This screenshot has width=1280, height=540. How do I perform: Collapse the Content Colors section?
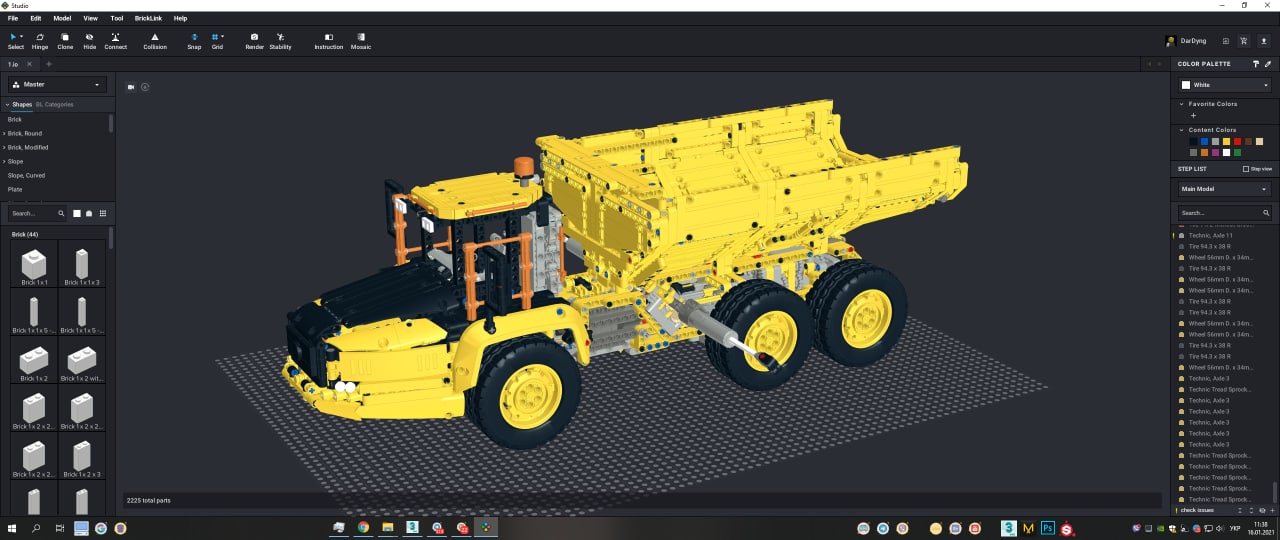[1182, 130]
